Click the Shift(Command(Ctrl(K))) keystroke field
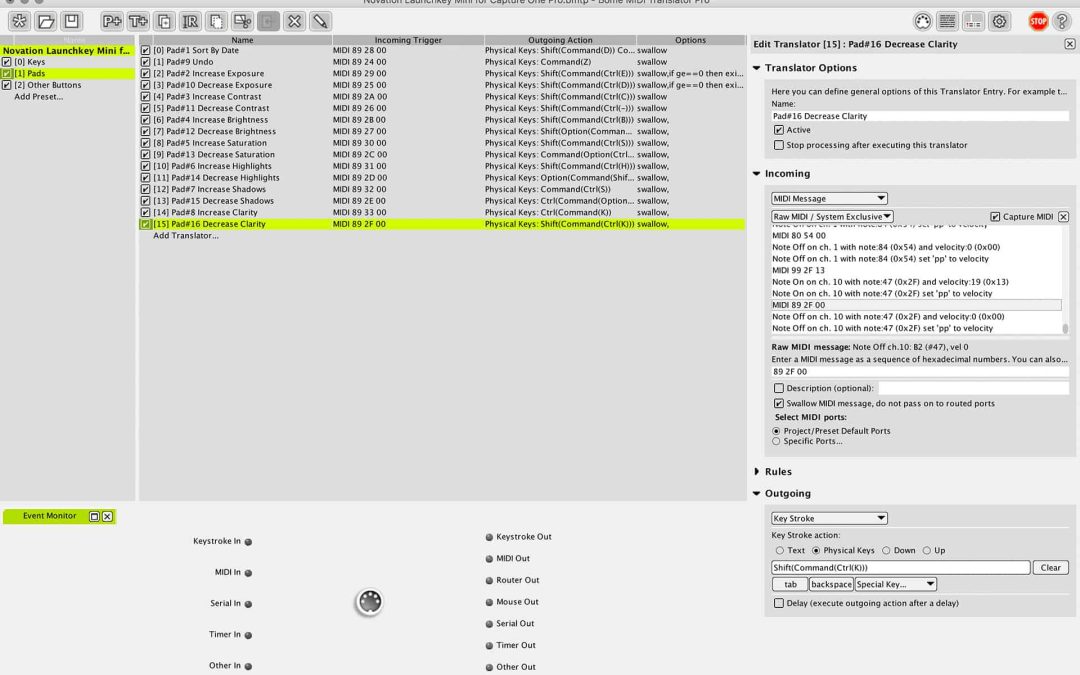Viewport: 1080px width, 675px height. tap(900, 568)
